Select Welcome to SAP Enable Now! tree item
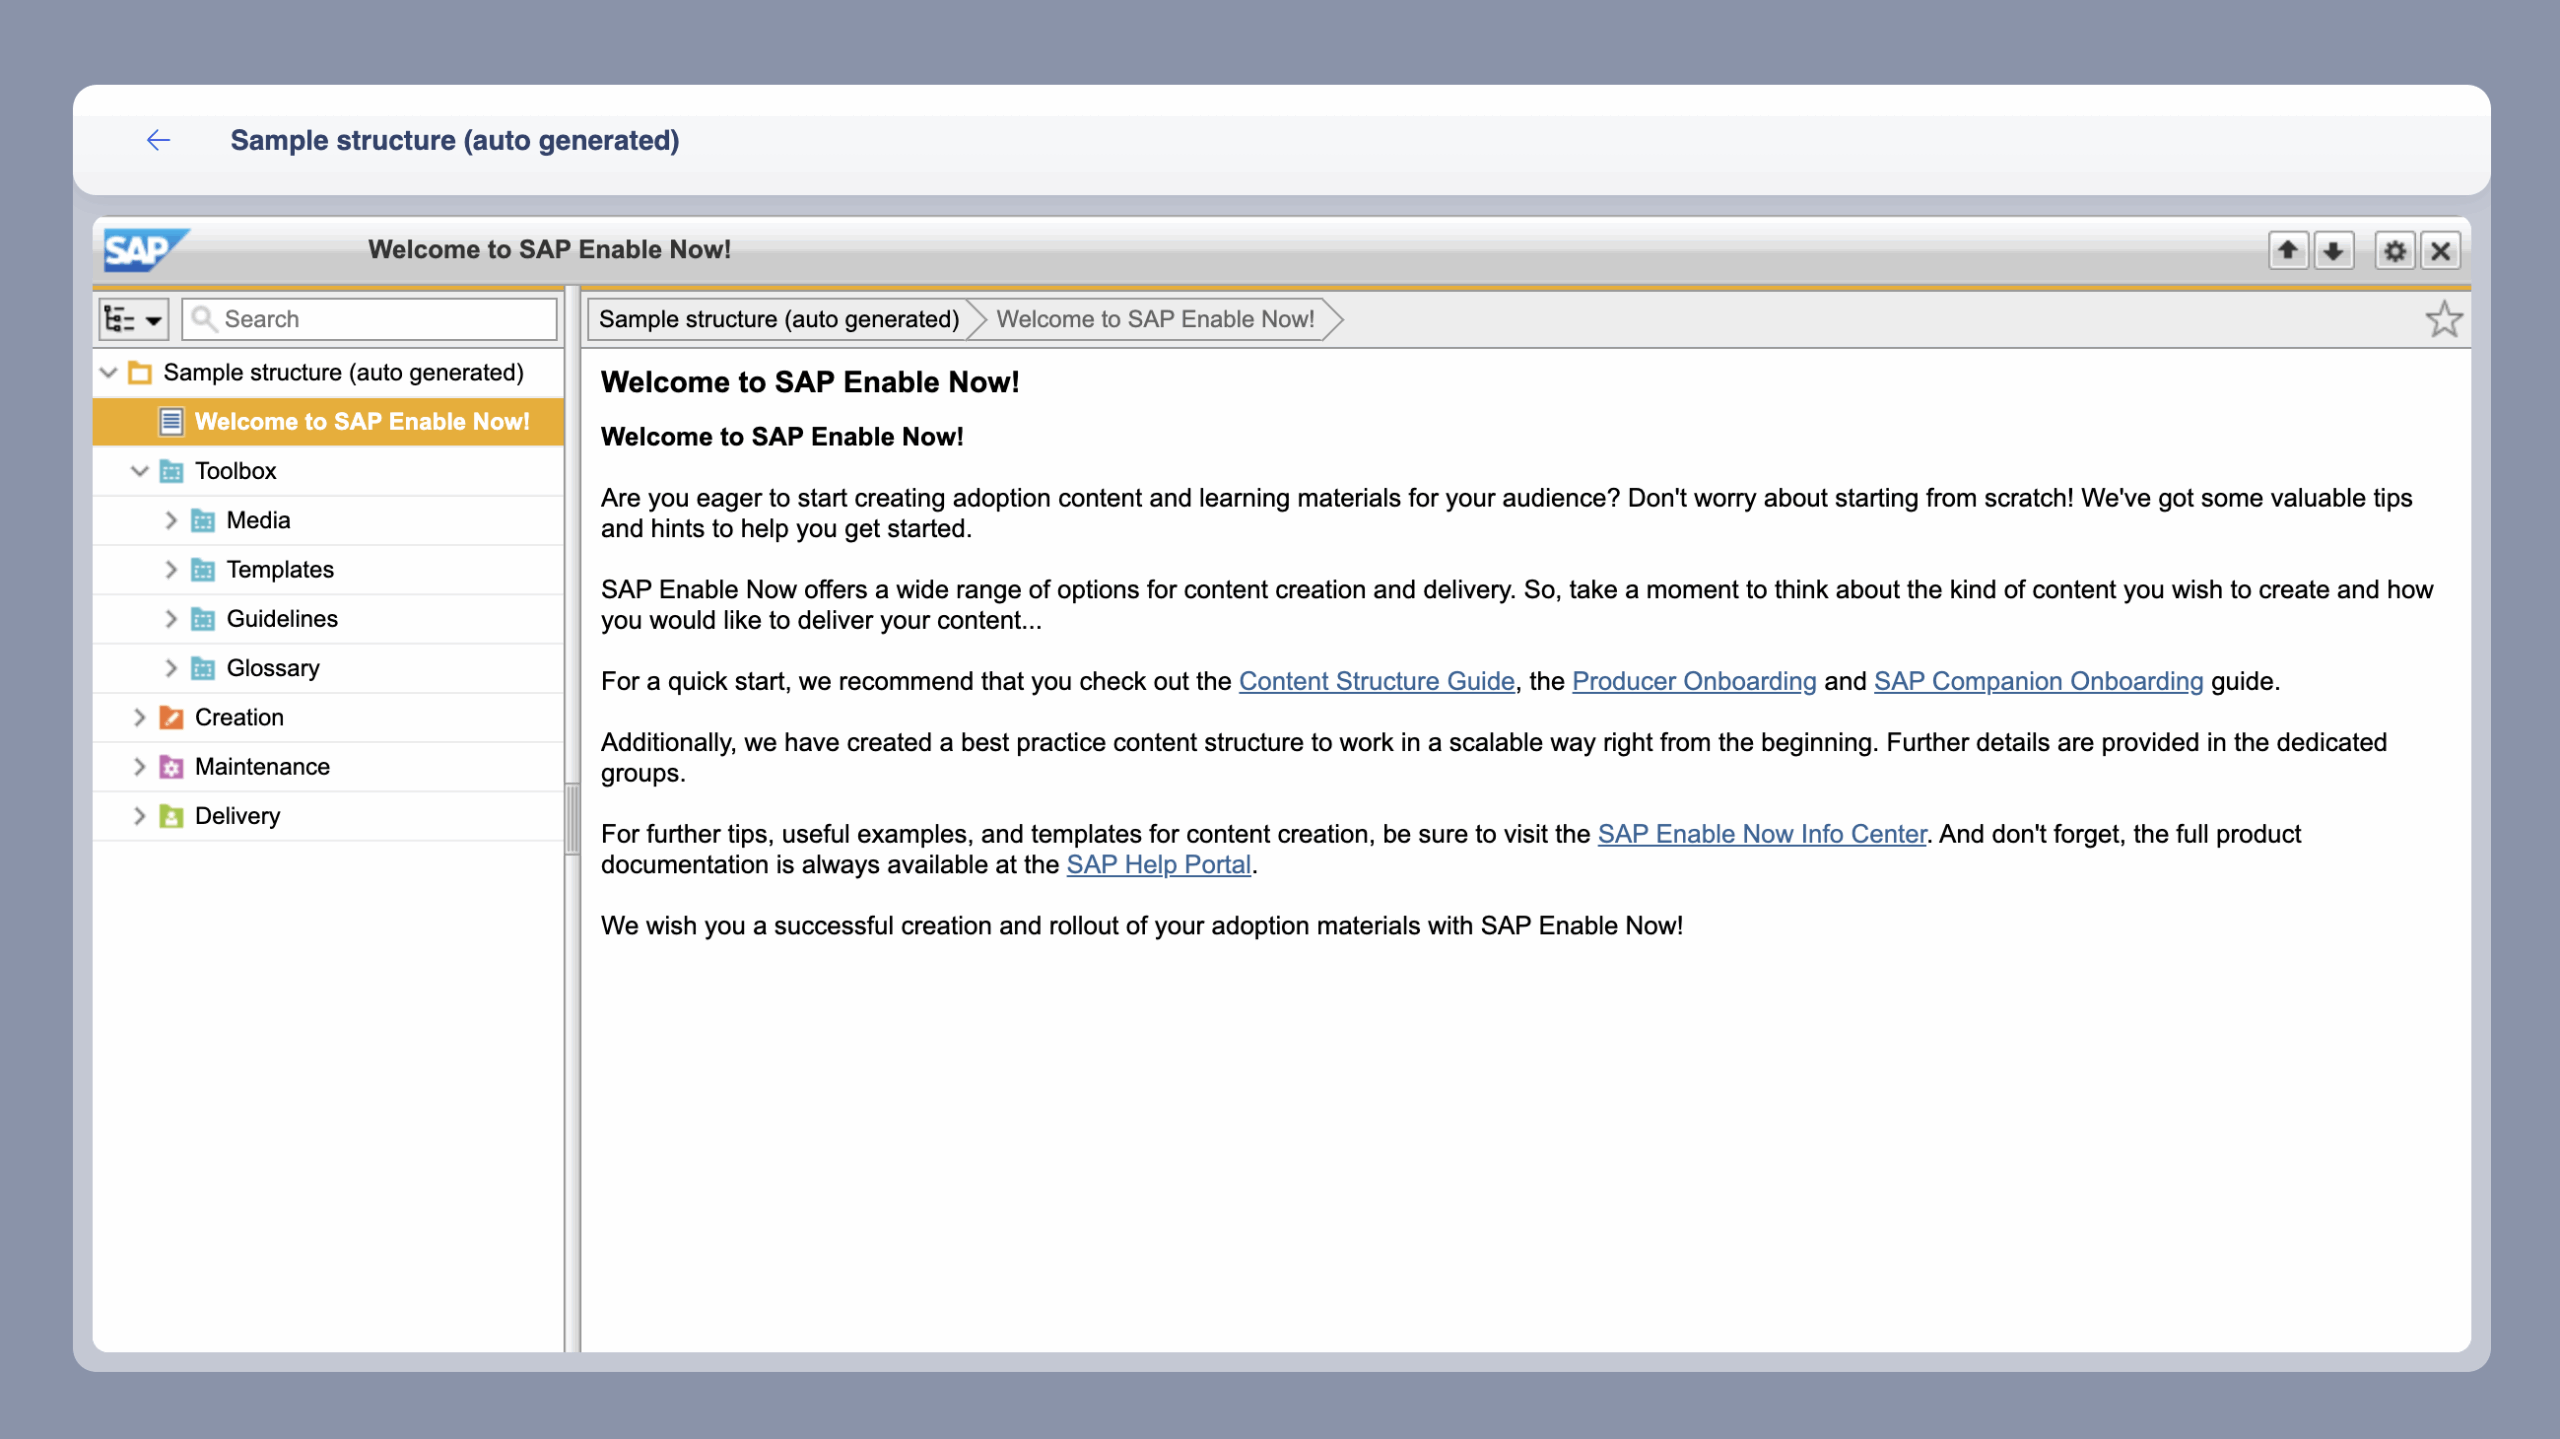 click(361, 422)
